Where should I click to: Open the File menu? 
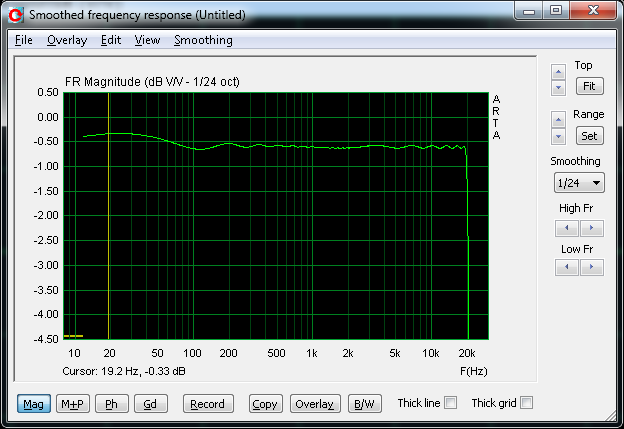[x=23, y=40]
